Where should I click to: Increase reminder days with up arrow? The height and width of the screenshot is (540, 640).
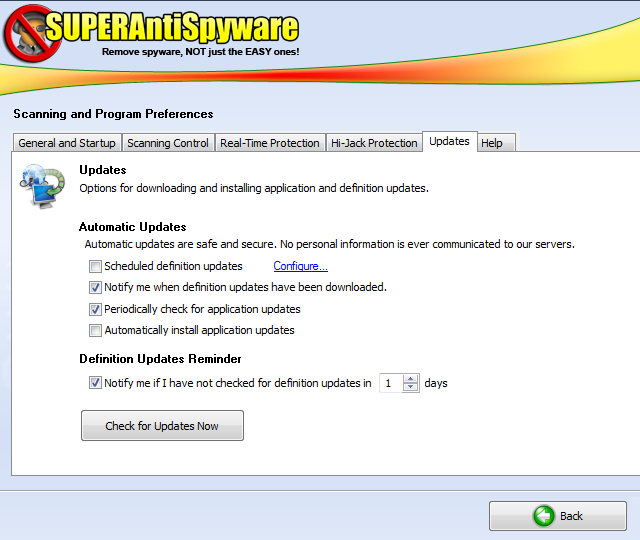click(411, 378)
